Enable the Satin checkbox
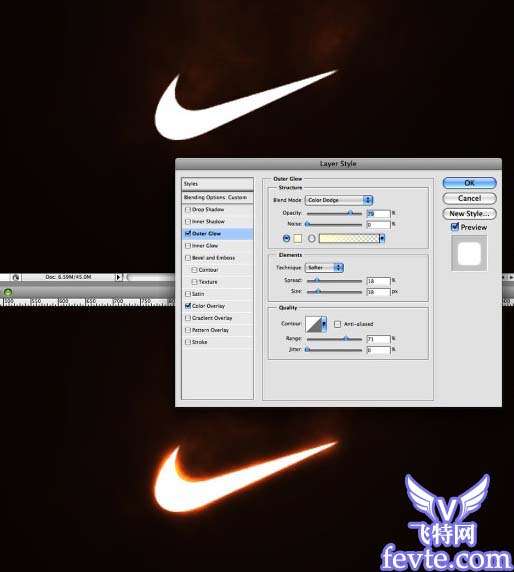Screen dimensions: 514x572 click(188, 294)
